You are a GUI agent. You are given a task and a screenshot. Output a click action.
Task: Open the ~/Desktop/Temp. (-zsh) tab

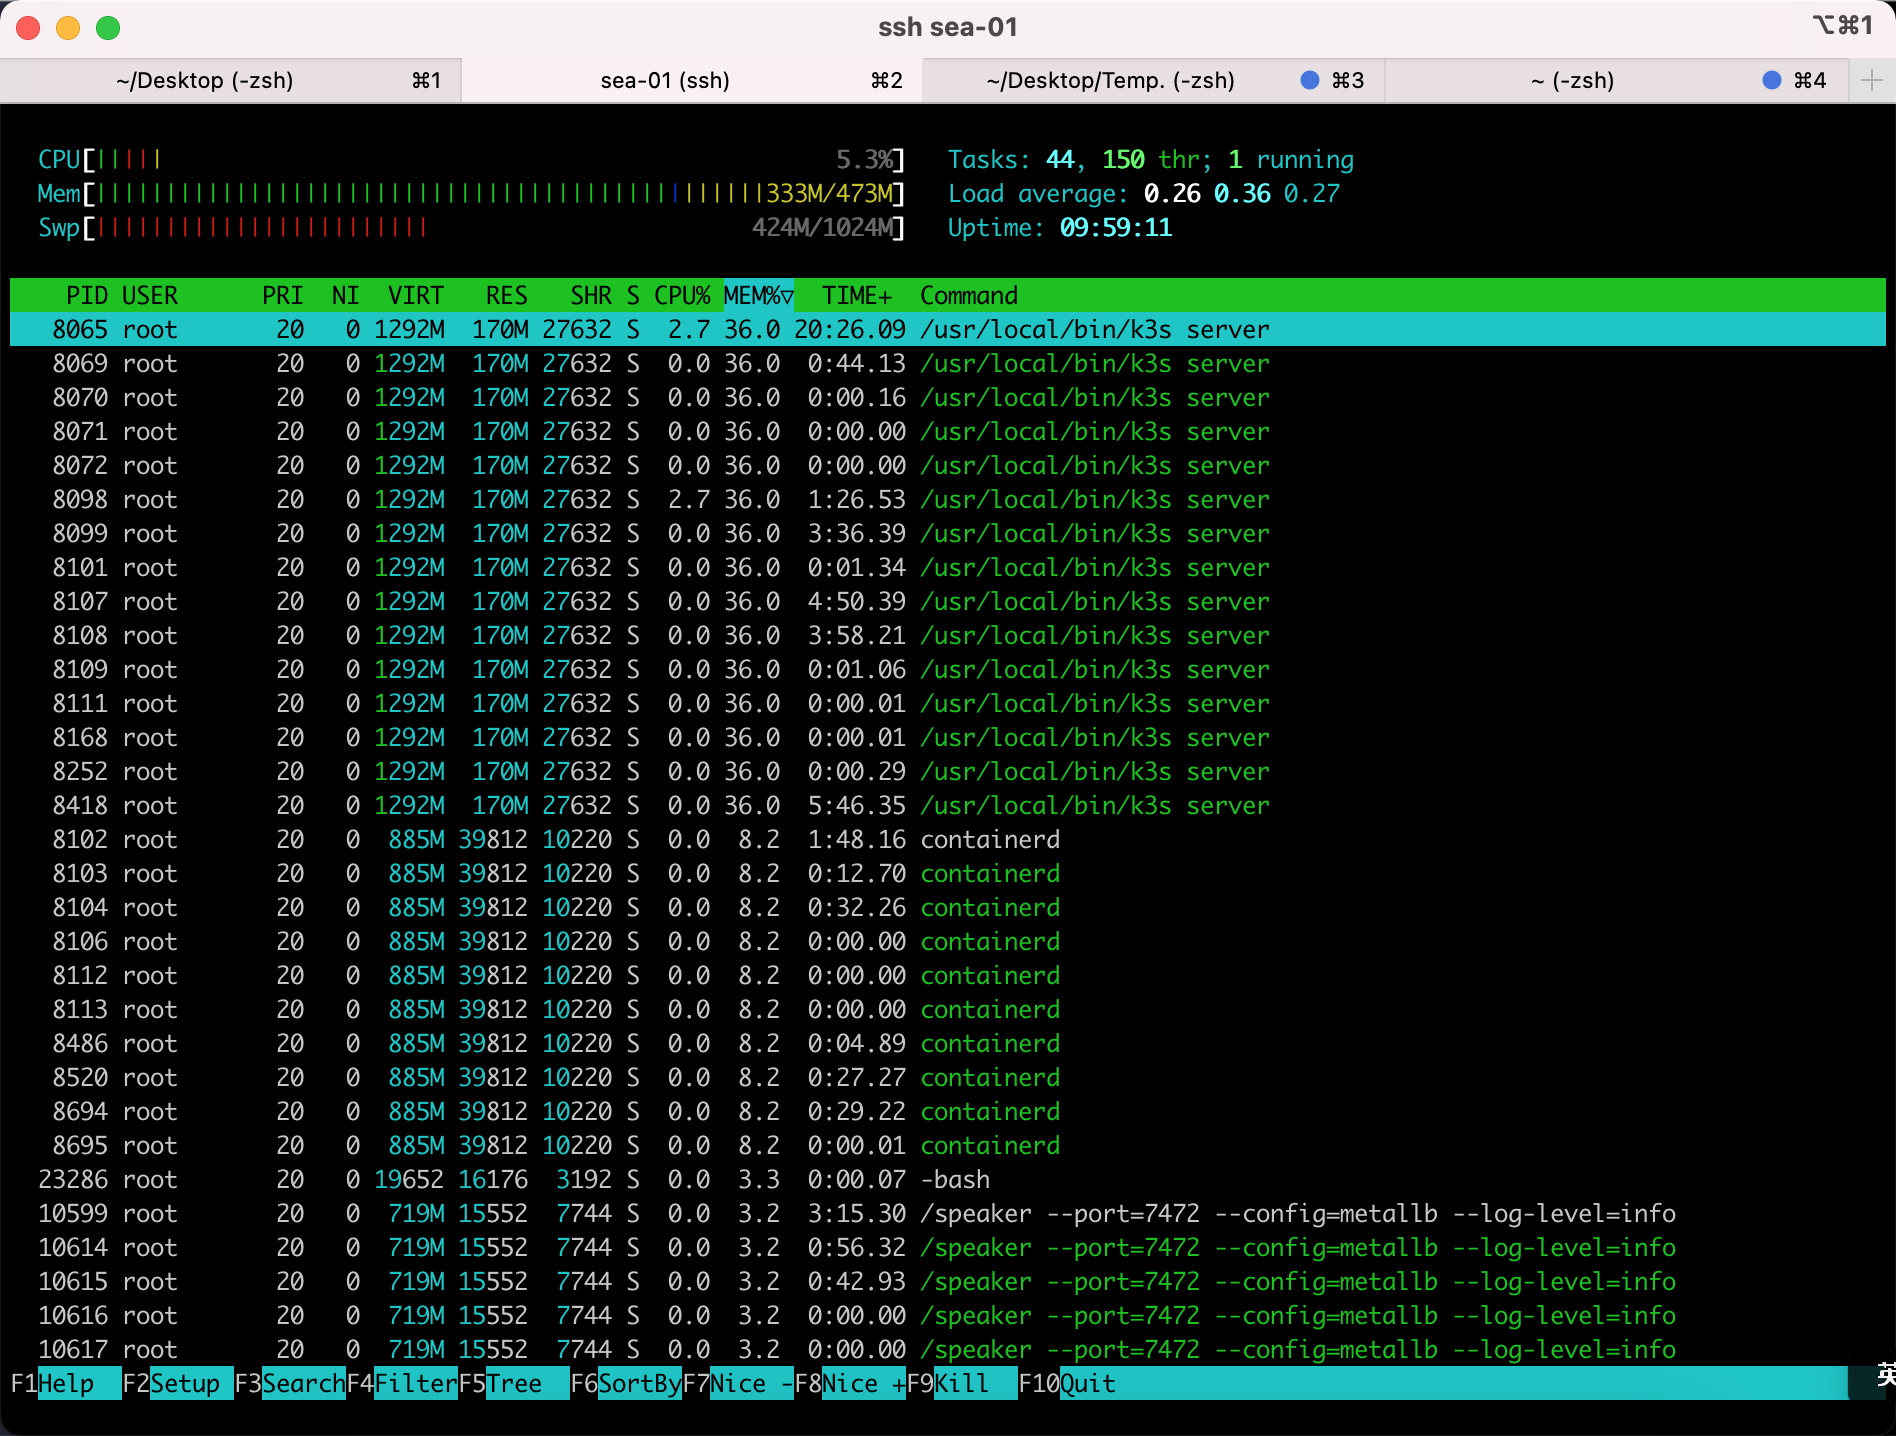click(1153, 81)
